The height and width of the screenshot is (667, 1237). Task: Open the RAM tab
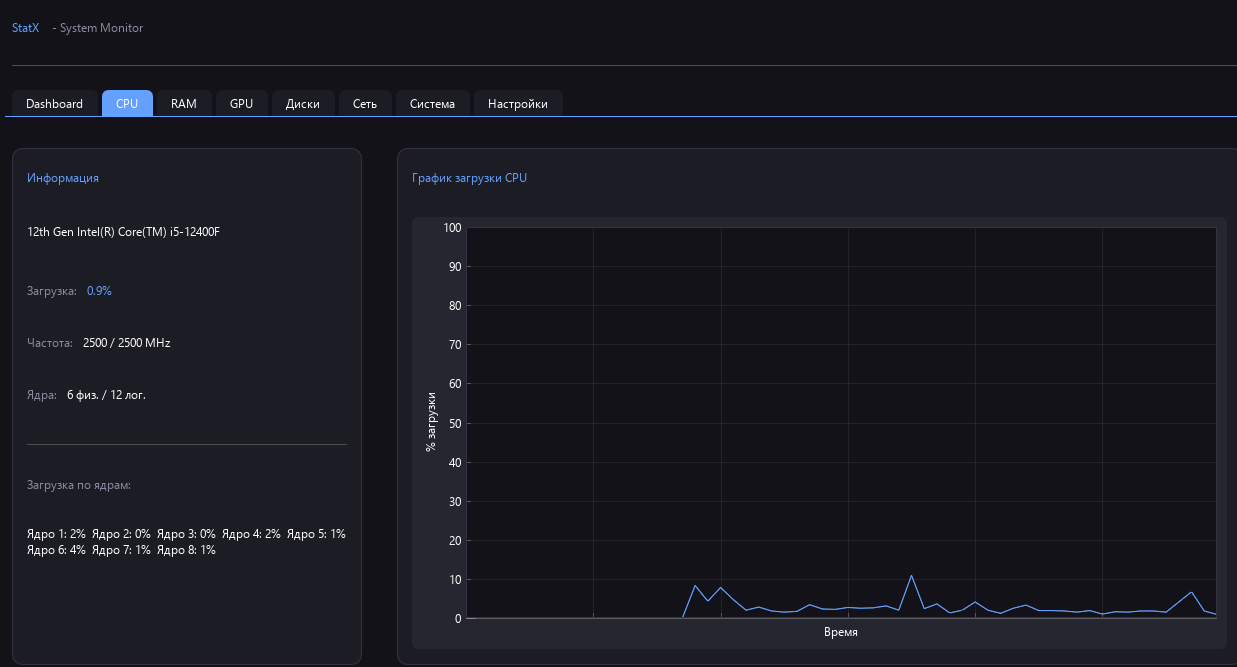[x=184, y=103]
